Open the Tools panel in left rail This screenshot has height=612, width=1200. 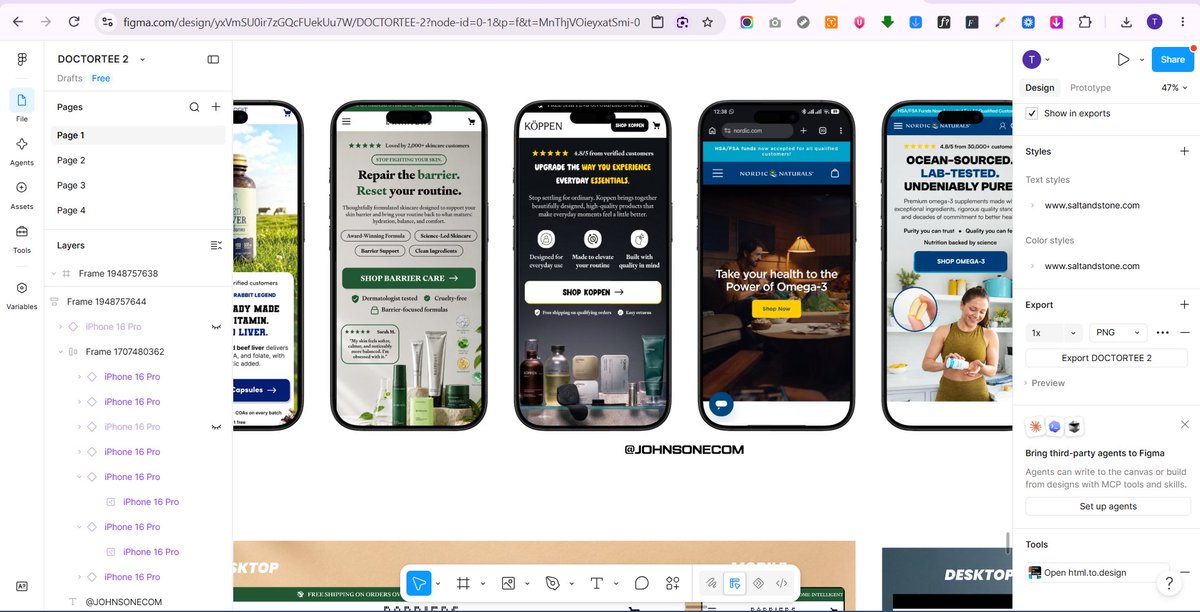[x=22, y=232]
